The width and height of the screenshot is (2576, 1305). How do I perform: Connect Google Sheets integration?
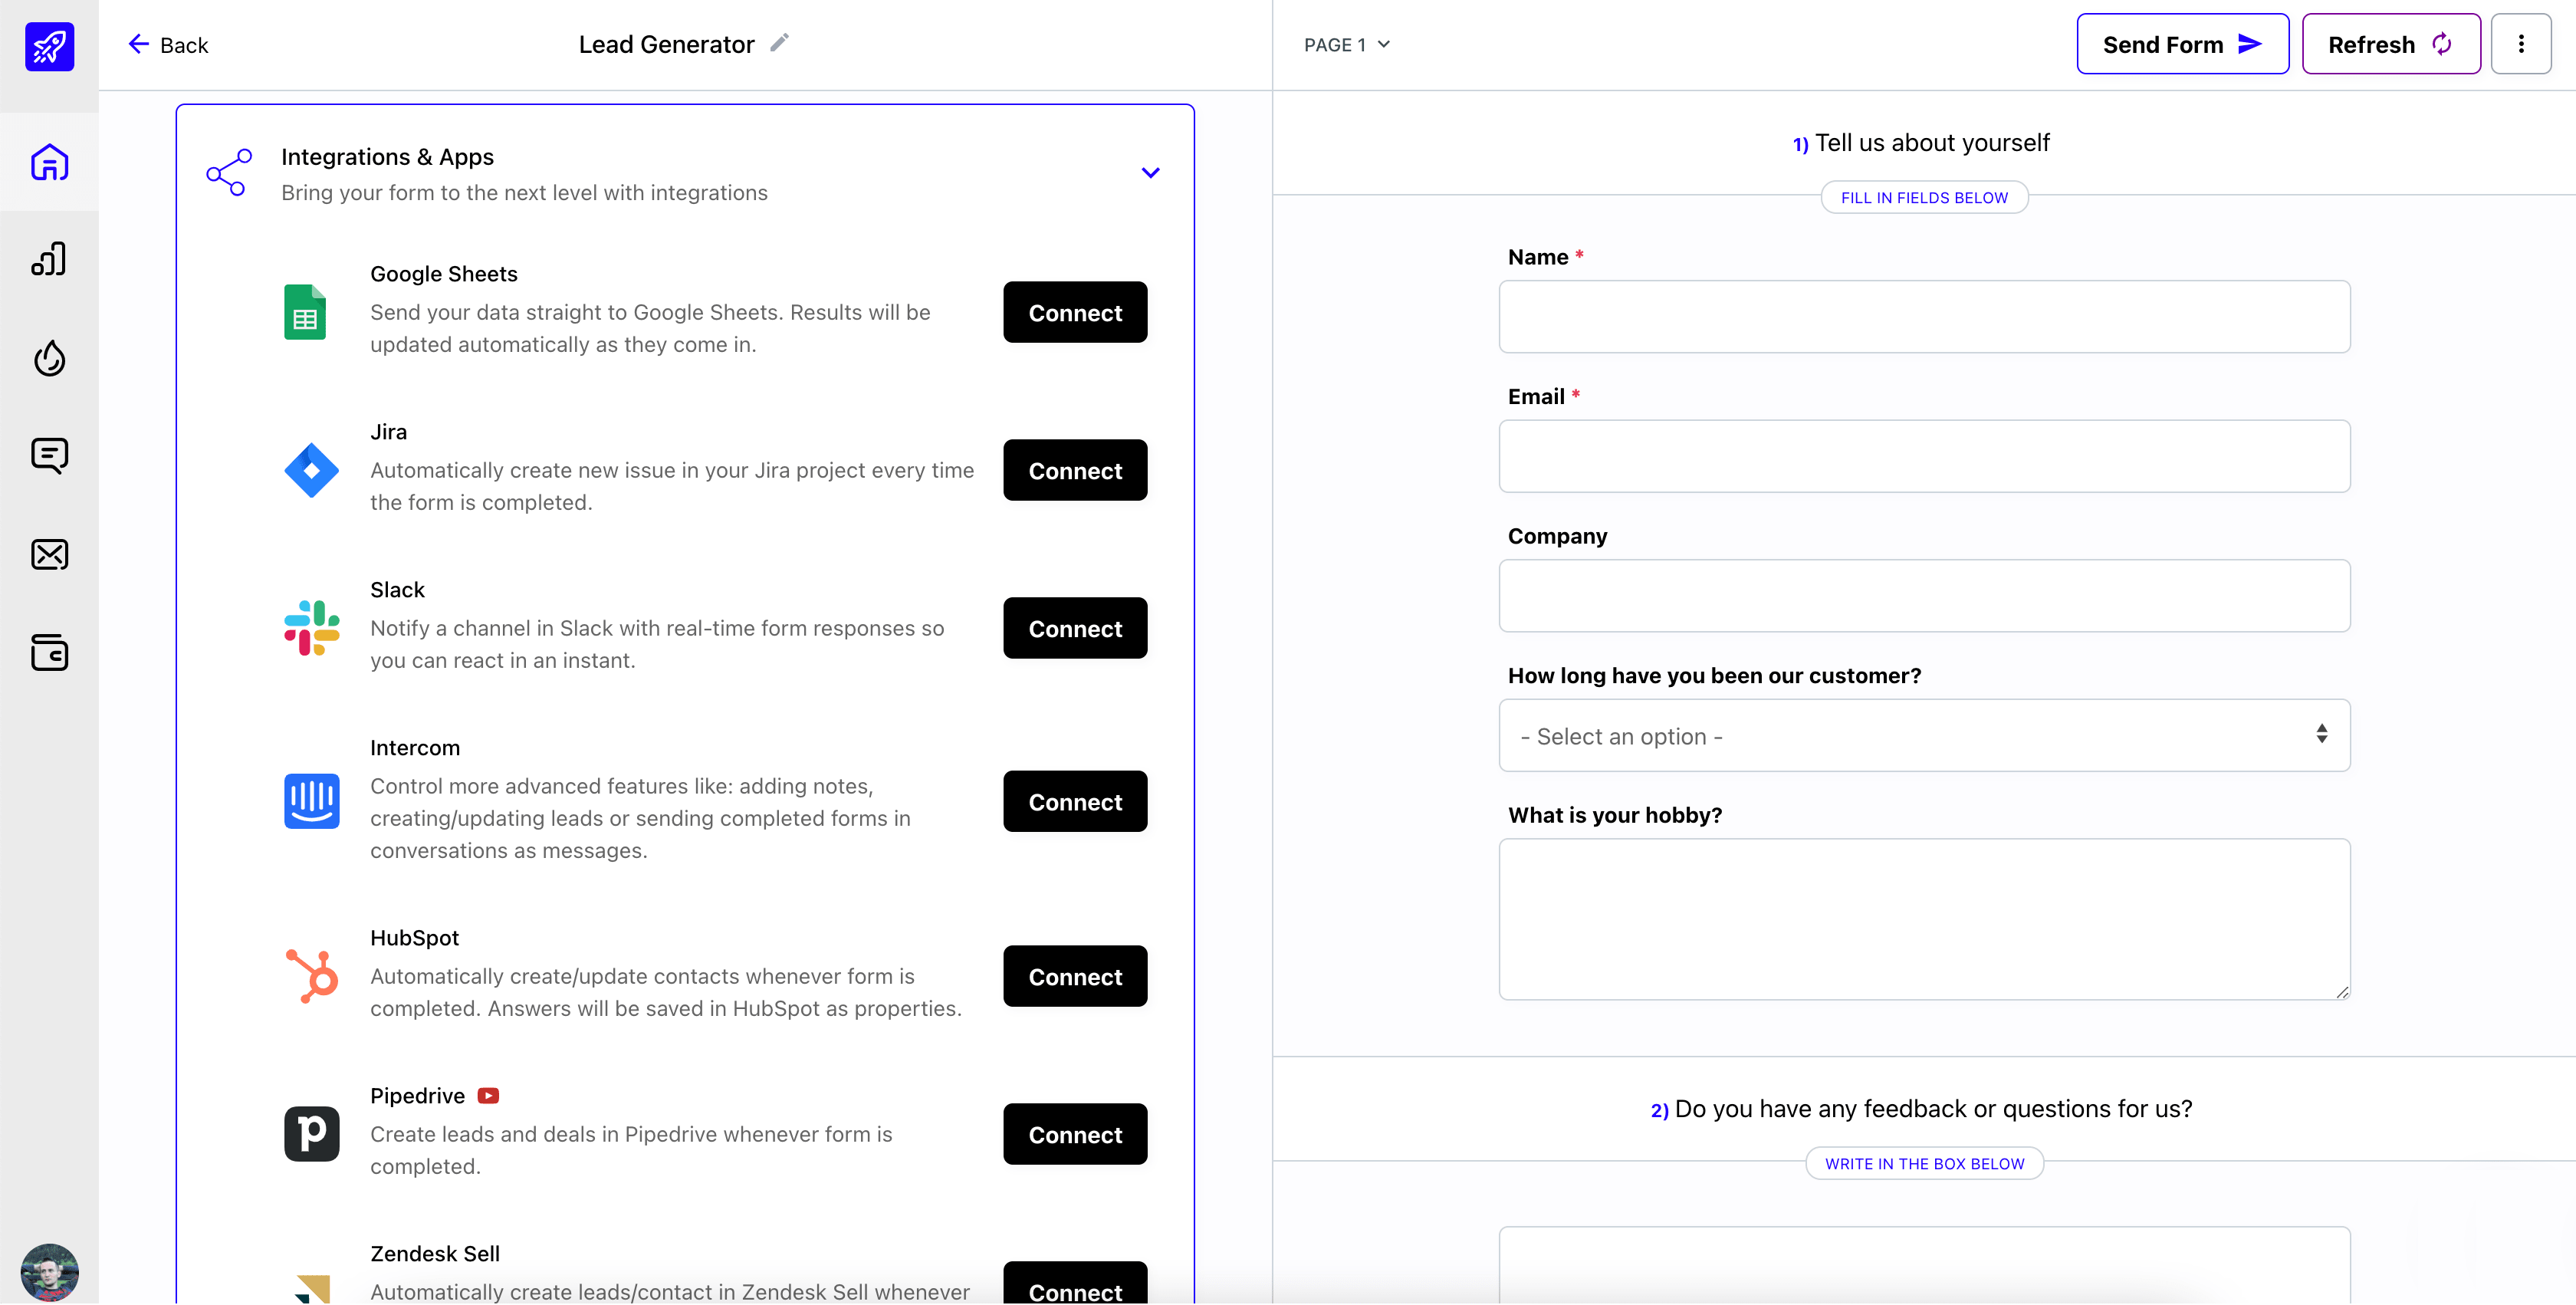[x=1074, y=312]
